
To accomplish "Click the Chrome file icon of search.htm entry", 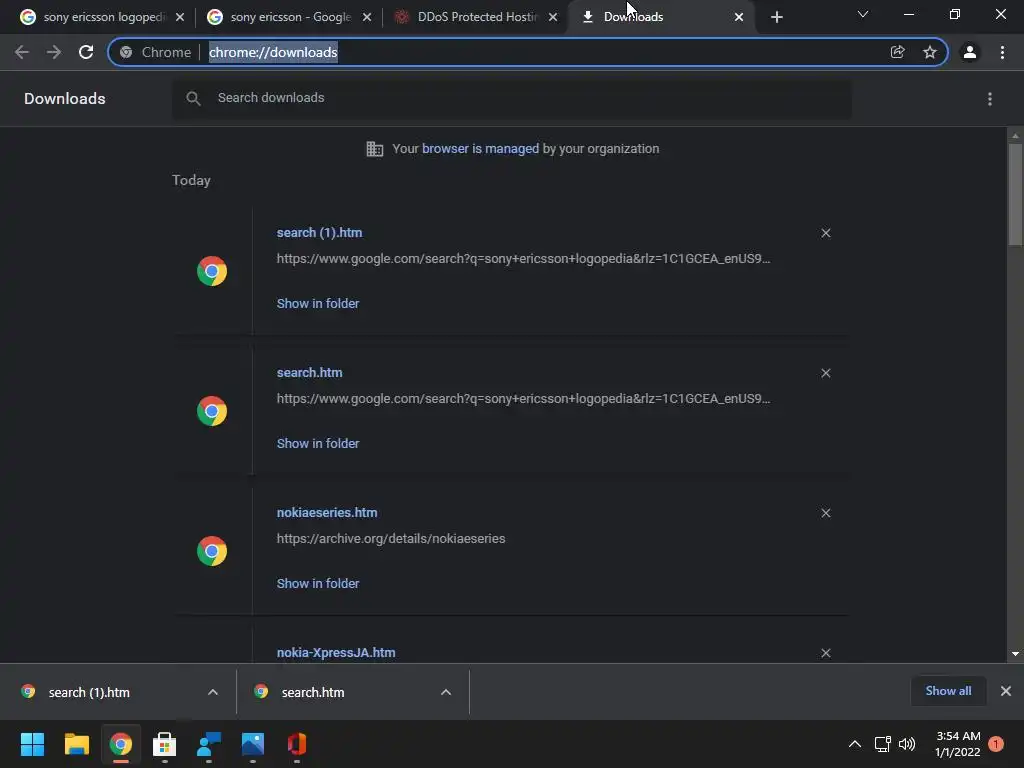I will click(x=212, y=411).
